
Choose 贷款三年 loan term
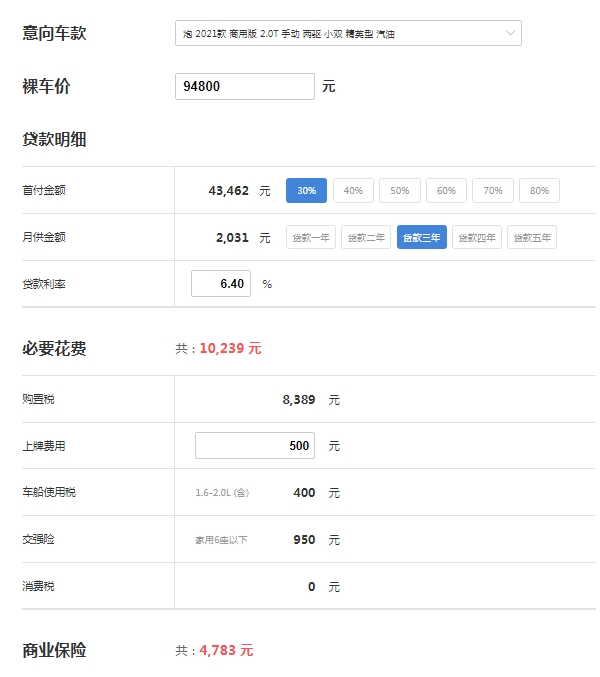(422, 237)
